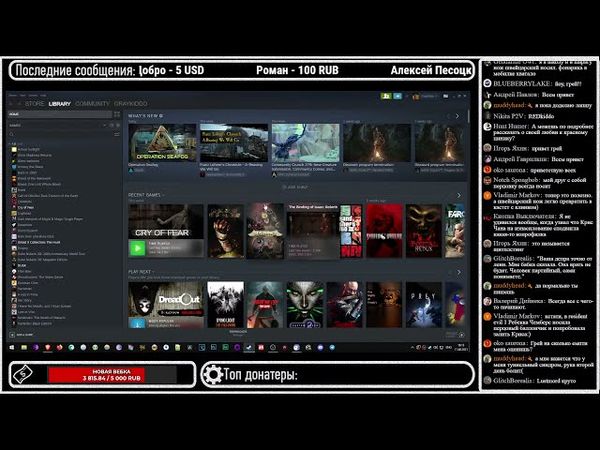
Task: Open the blue notifications icon in header
Action: 397,96
